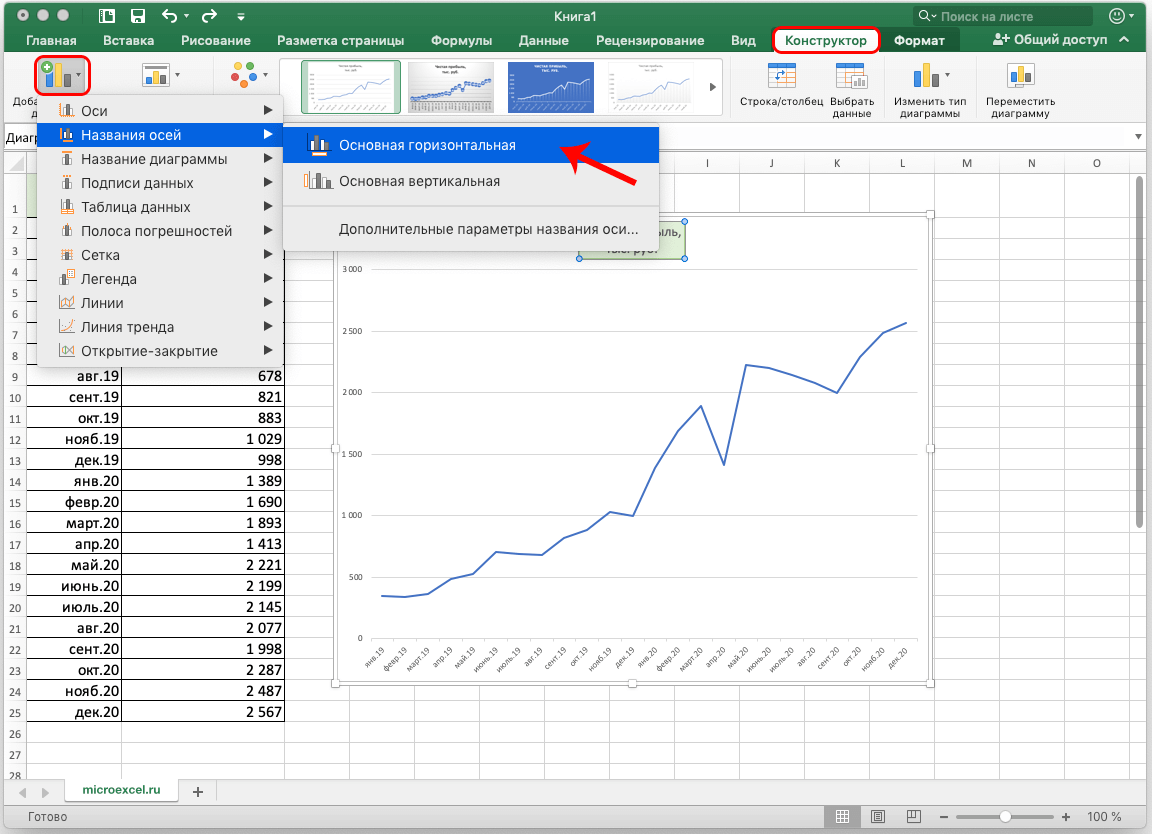Open Дополнительные параметры названия оси
Image resolution: width=1152 pixels, height=834 pixels.
coord(471,229)
